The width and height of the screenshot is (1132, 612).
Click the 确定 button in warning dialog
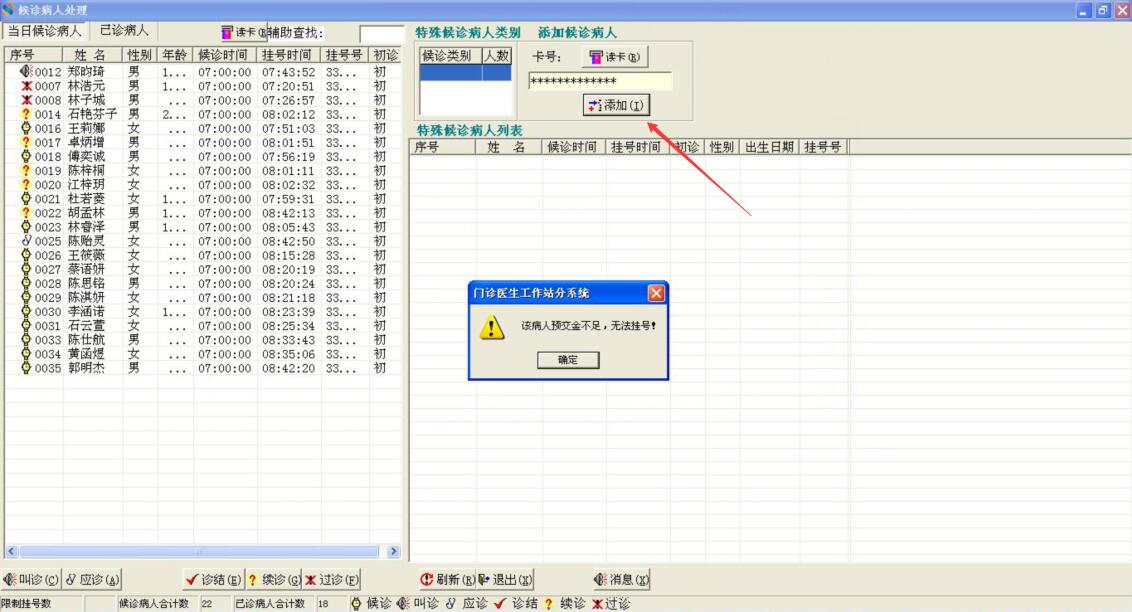568,359
